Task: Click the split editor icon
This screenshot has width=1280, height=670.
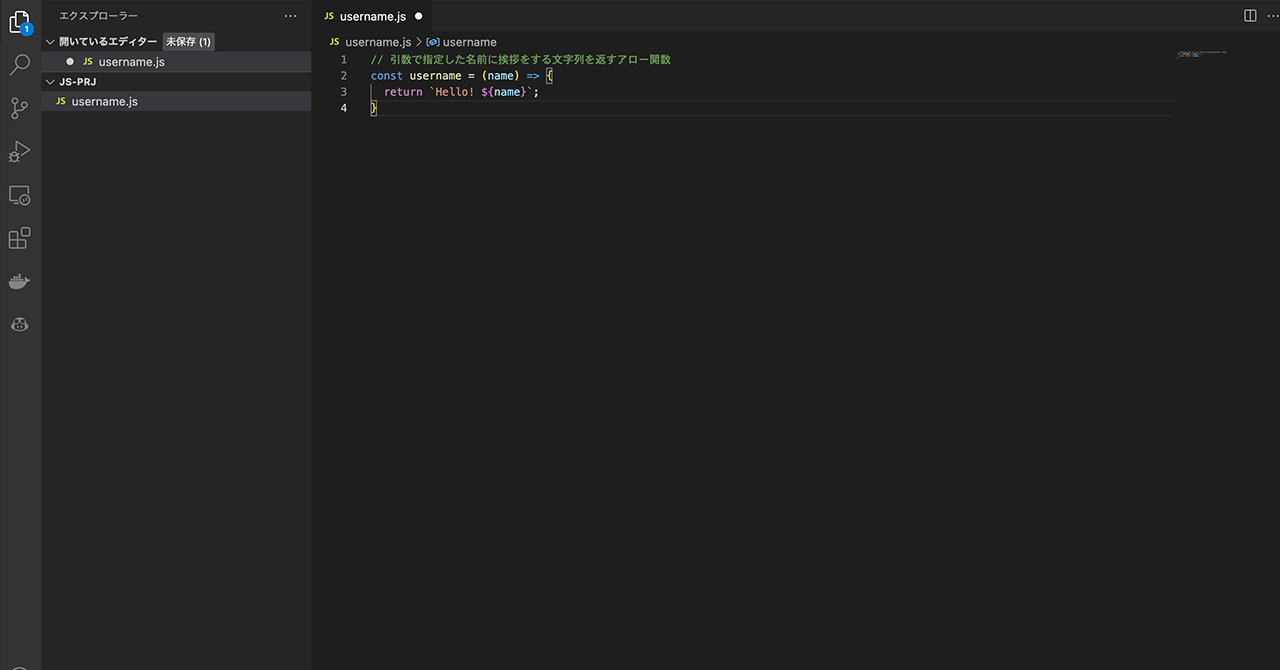Action: [1250, 16]
